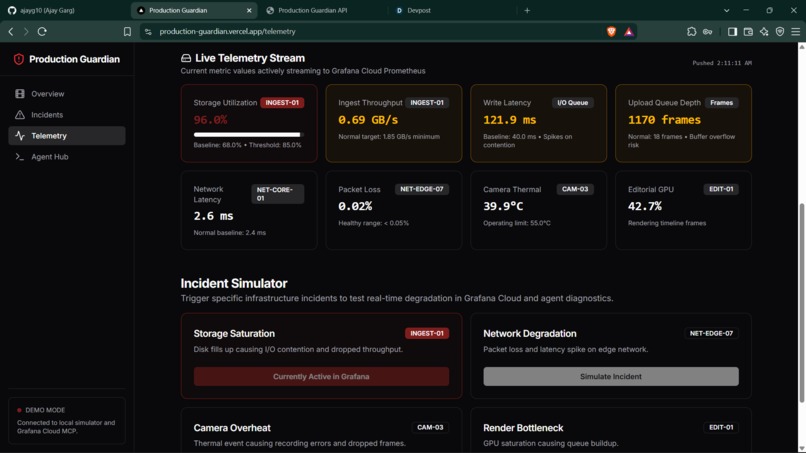
Task: Click the Incident Simulator heading
Action: [x=234, y=283]
